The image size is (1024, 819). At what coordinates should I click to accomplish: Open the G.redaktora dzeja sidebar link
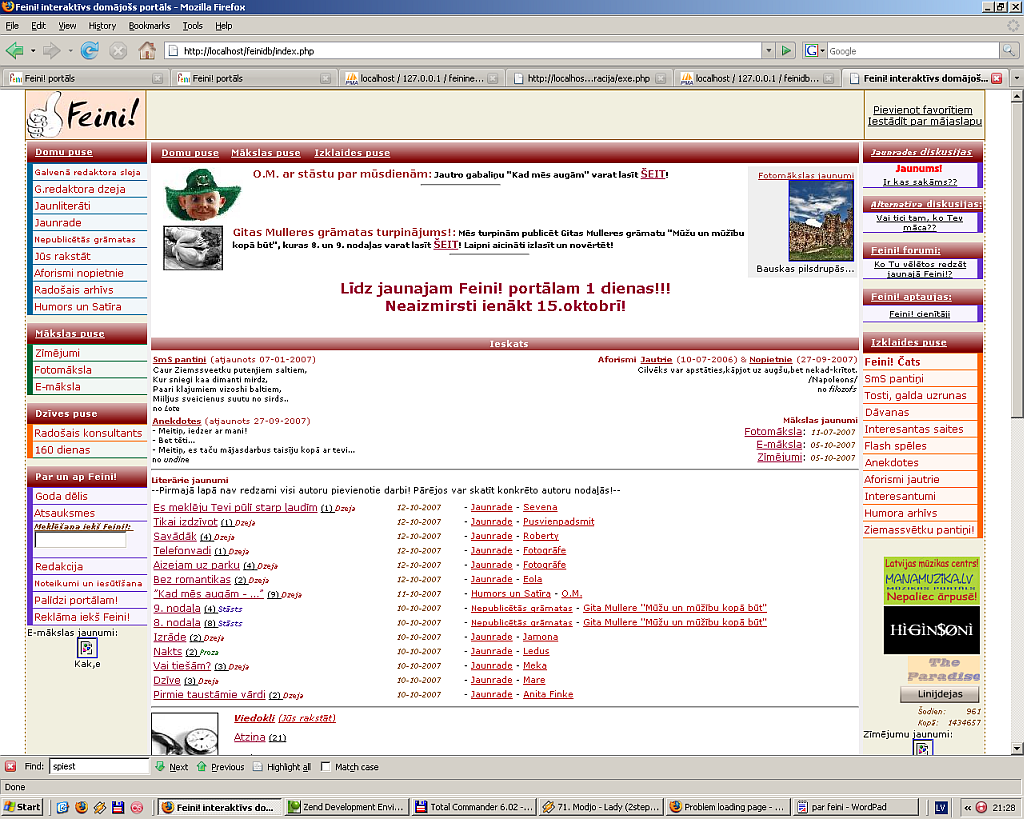click(80, 189)
